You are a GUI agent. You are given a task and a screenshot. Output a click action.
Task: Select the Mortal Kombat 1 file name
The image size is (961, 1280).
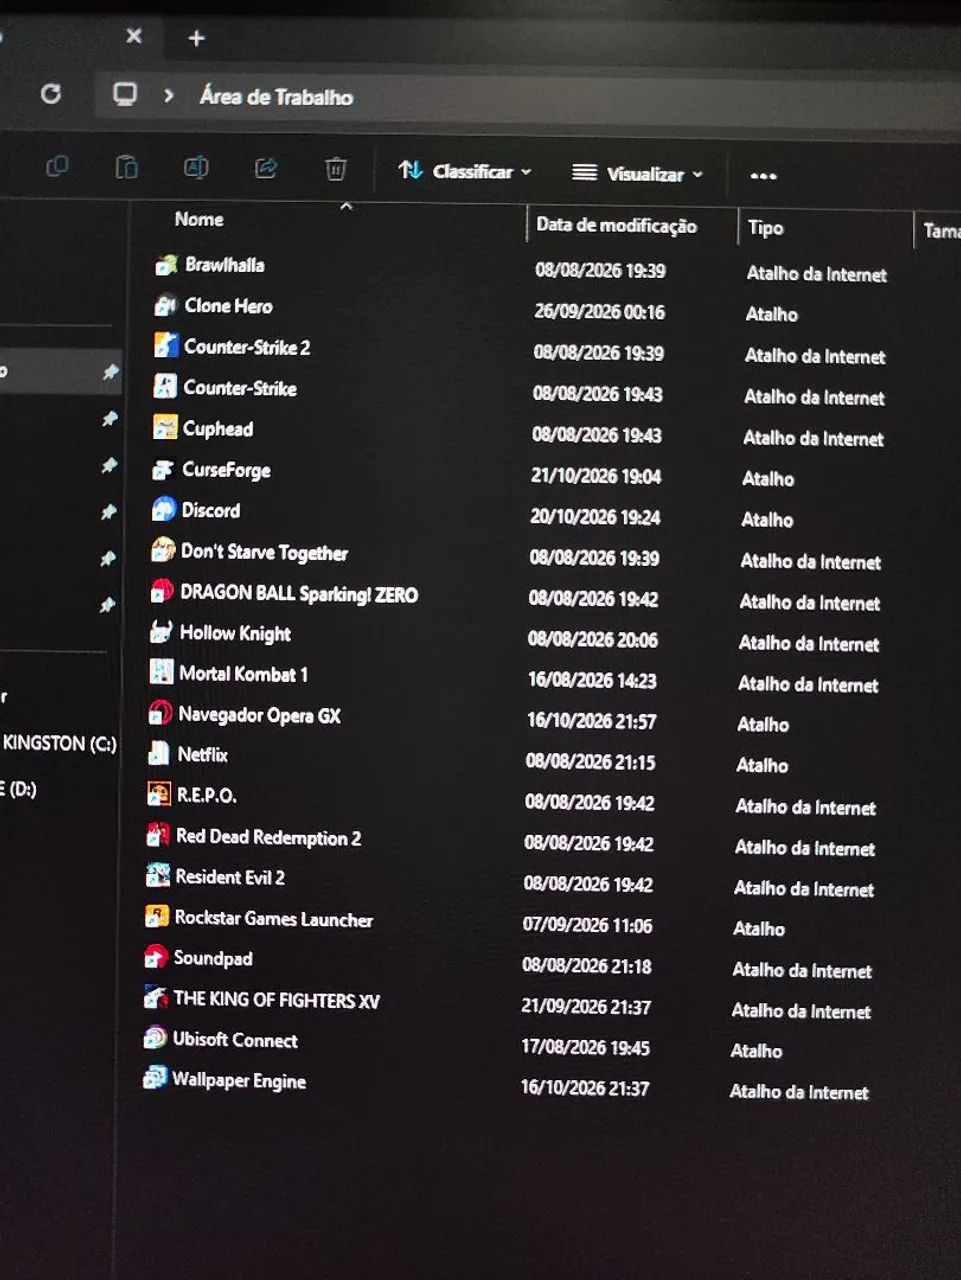coord(243,674)
